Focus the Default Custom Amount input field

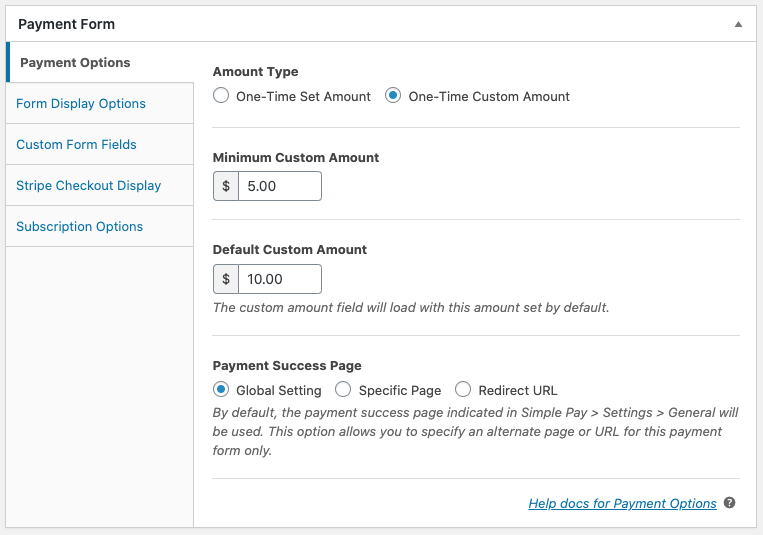[279, 279]
